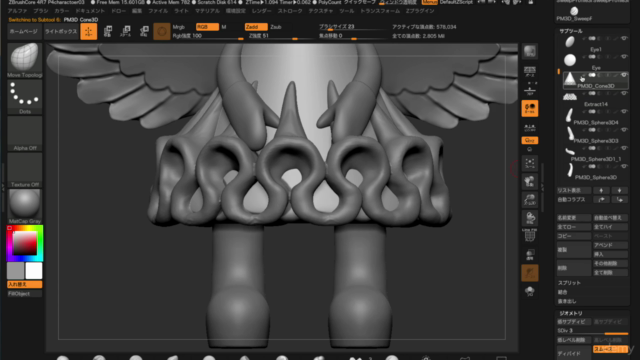
Task: Click the 入れ替え swap colors button
Action: coord(24,284)
